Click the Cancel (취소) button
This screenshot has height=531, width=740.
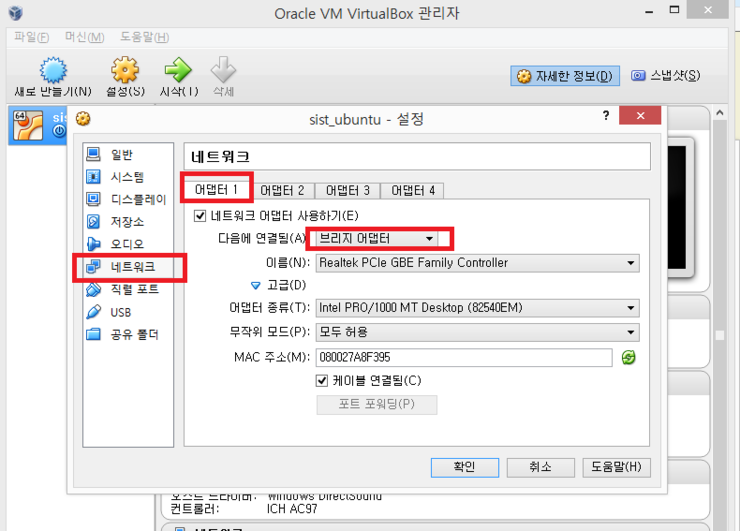tap(540, 467)
